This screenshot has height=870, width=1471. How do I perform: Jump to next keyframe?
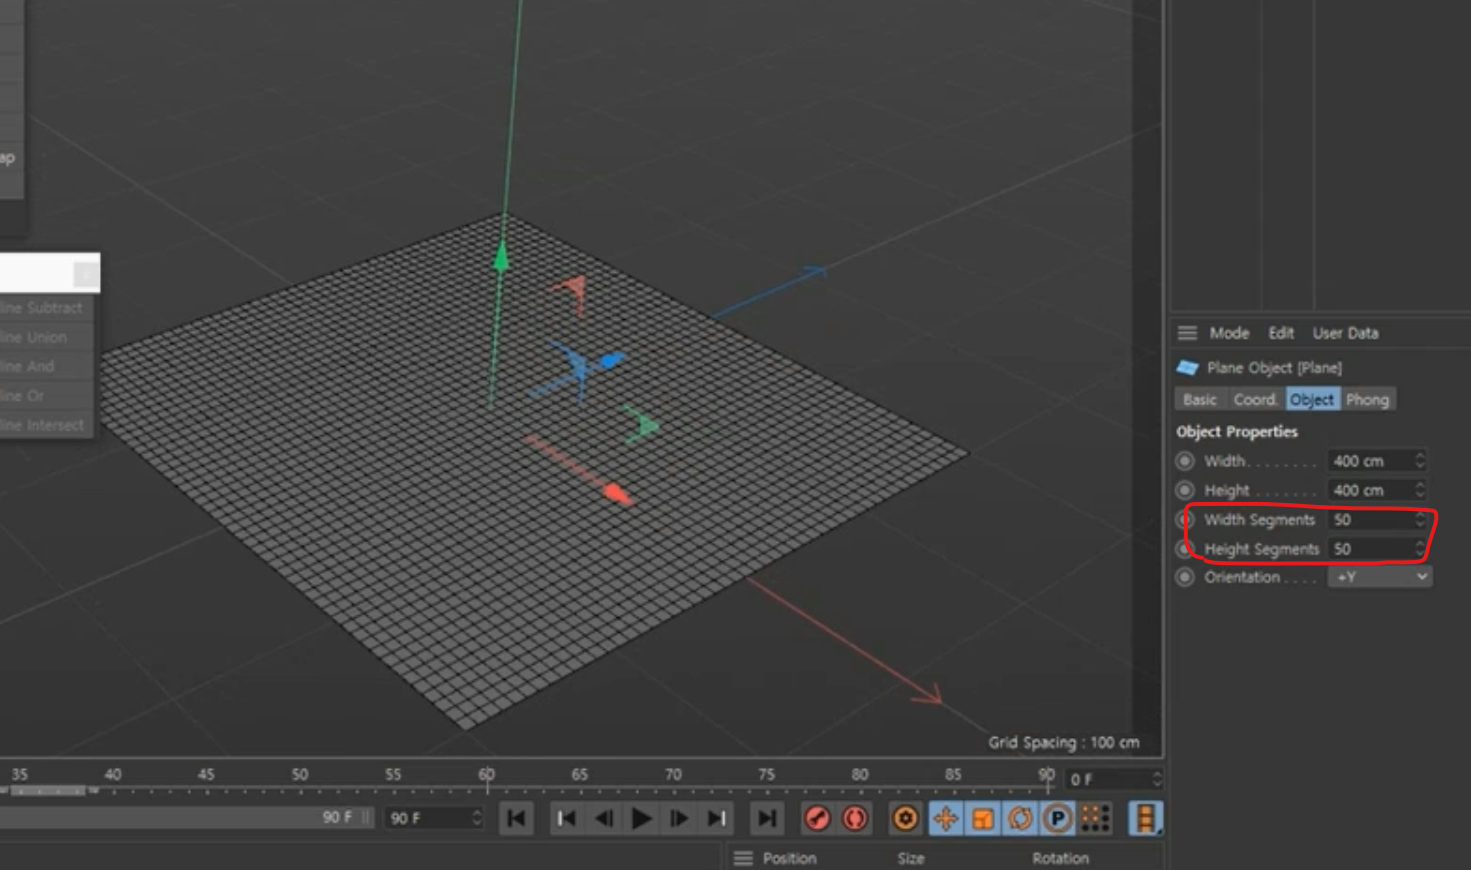(716, 818)
